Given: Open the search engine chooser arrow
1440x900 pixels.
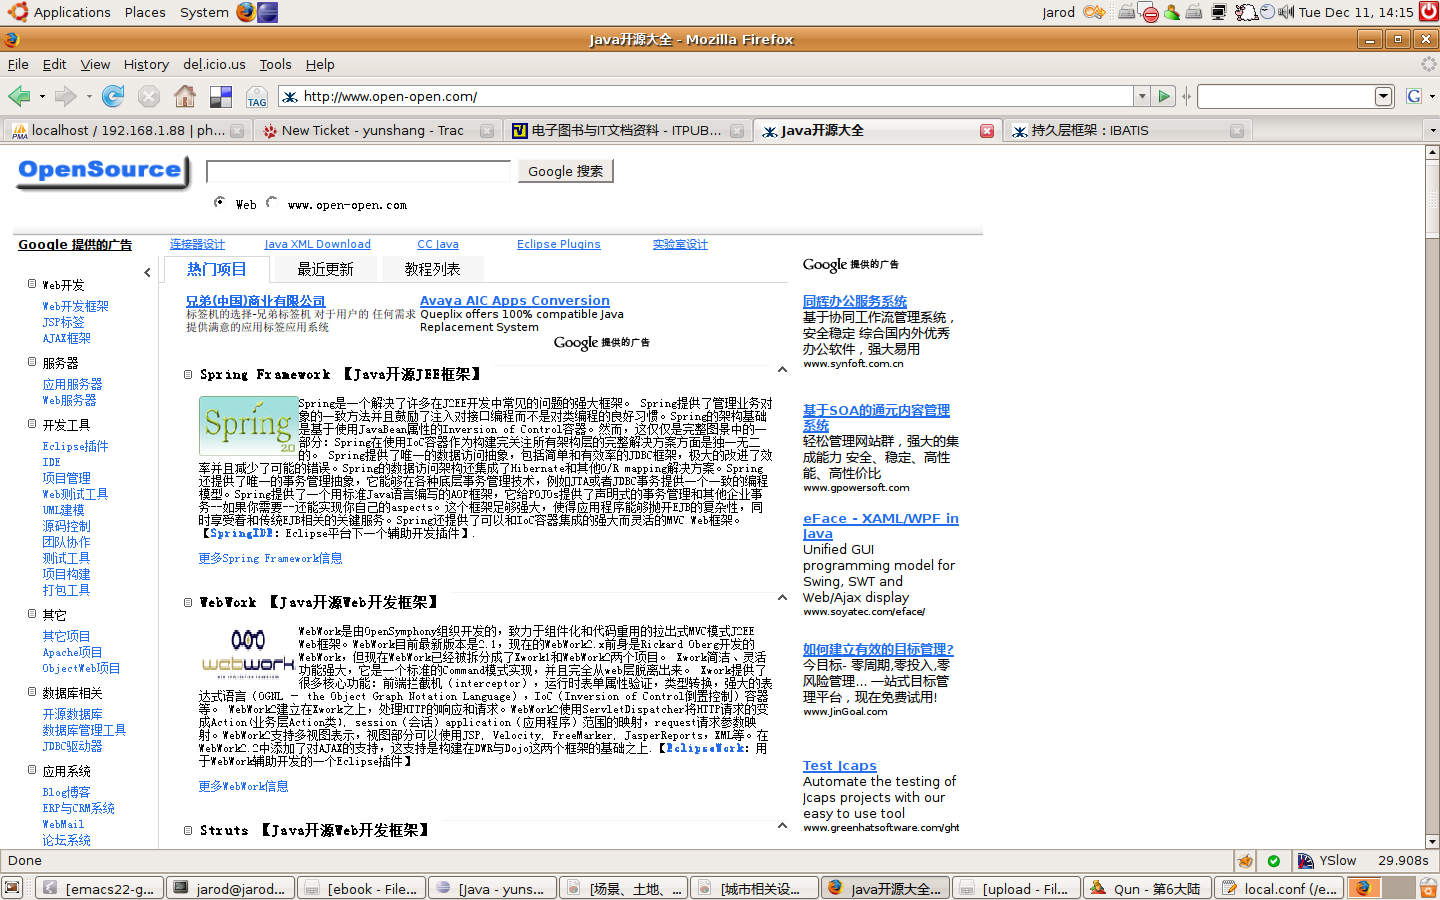Looking at the screenshot, I should pos(1432,97).
